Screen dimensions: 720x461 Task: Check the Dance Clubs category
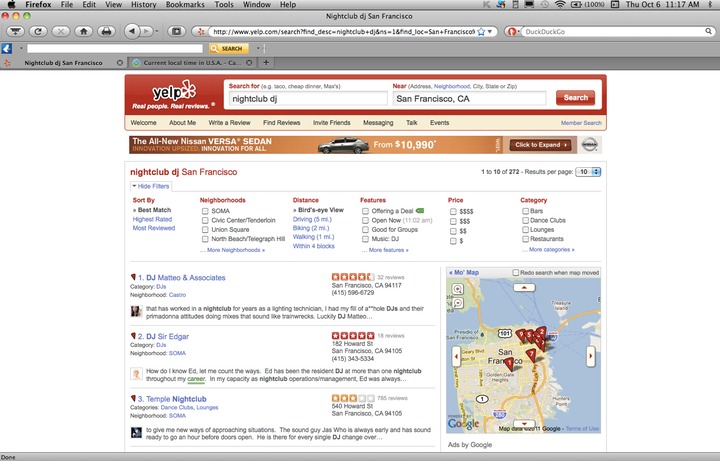pyautogui.click(x=525, y=220)
